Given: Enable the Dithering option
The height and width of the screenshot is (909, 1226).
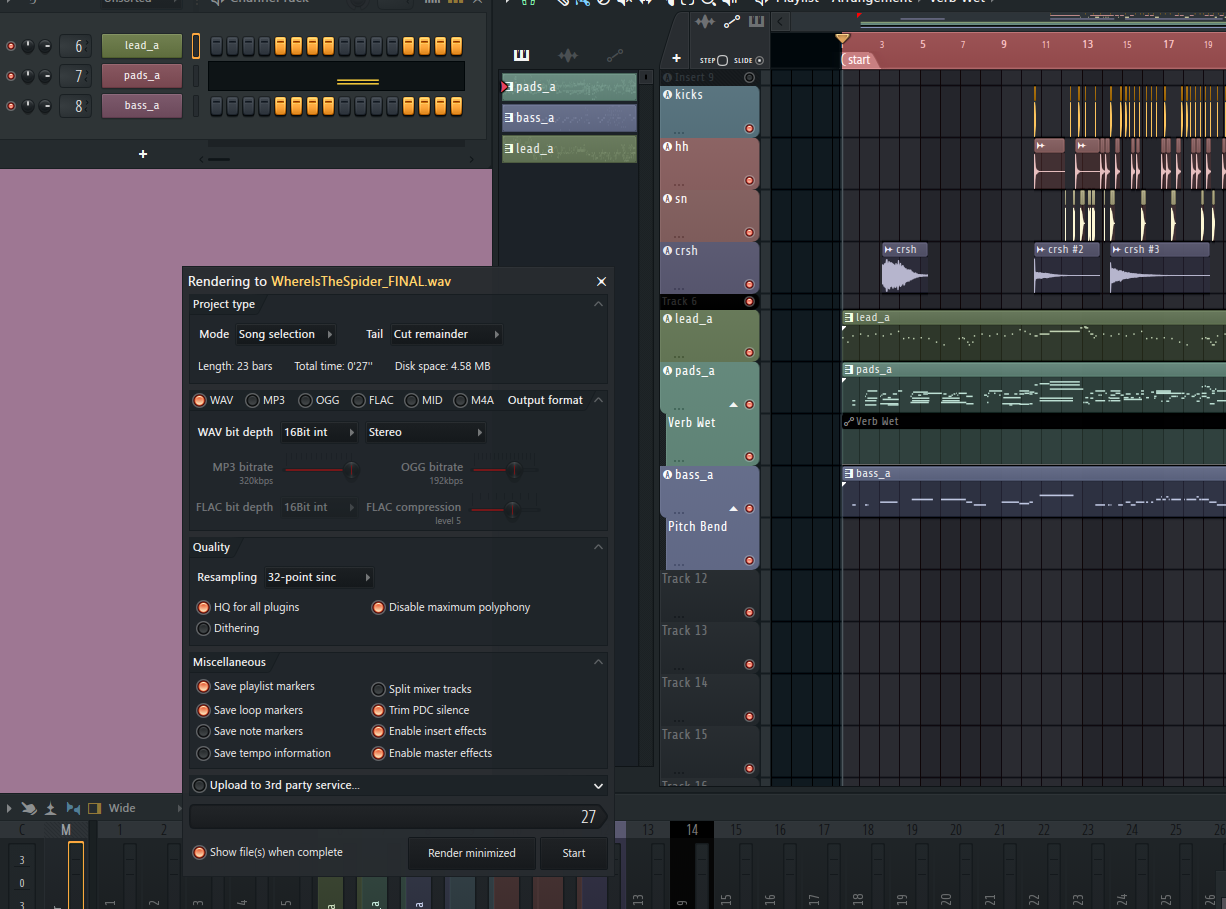Looking at the screenshot, I should point(204,629).
